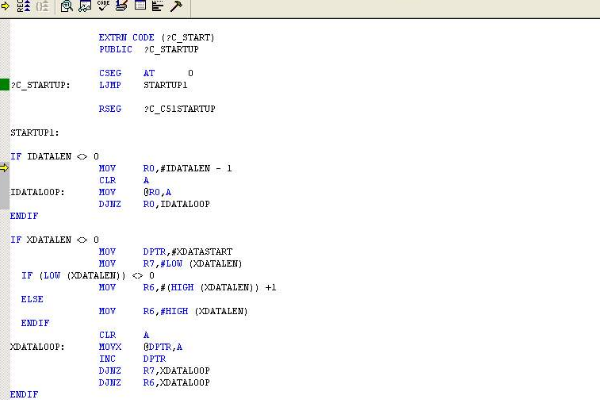Viewport: 600px width, 400px height.
Task: Click the LJMP instruction on ?C_STARTUP line
Action: click(109, 85)
